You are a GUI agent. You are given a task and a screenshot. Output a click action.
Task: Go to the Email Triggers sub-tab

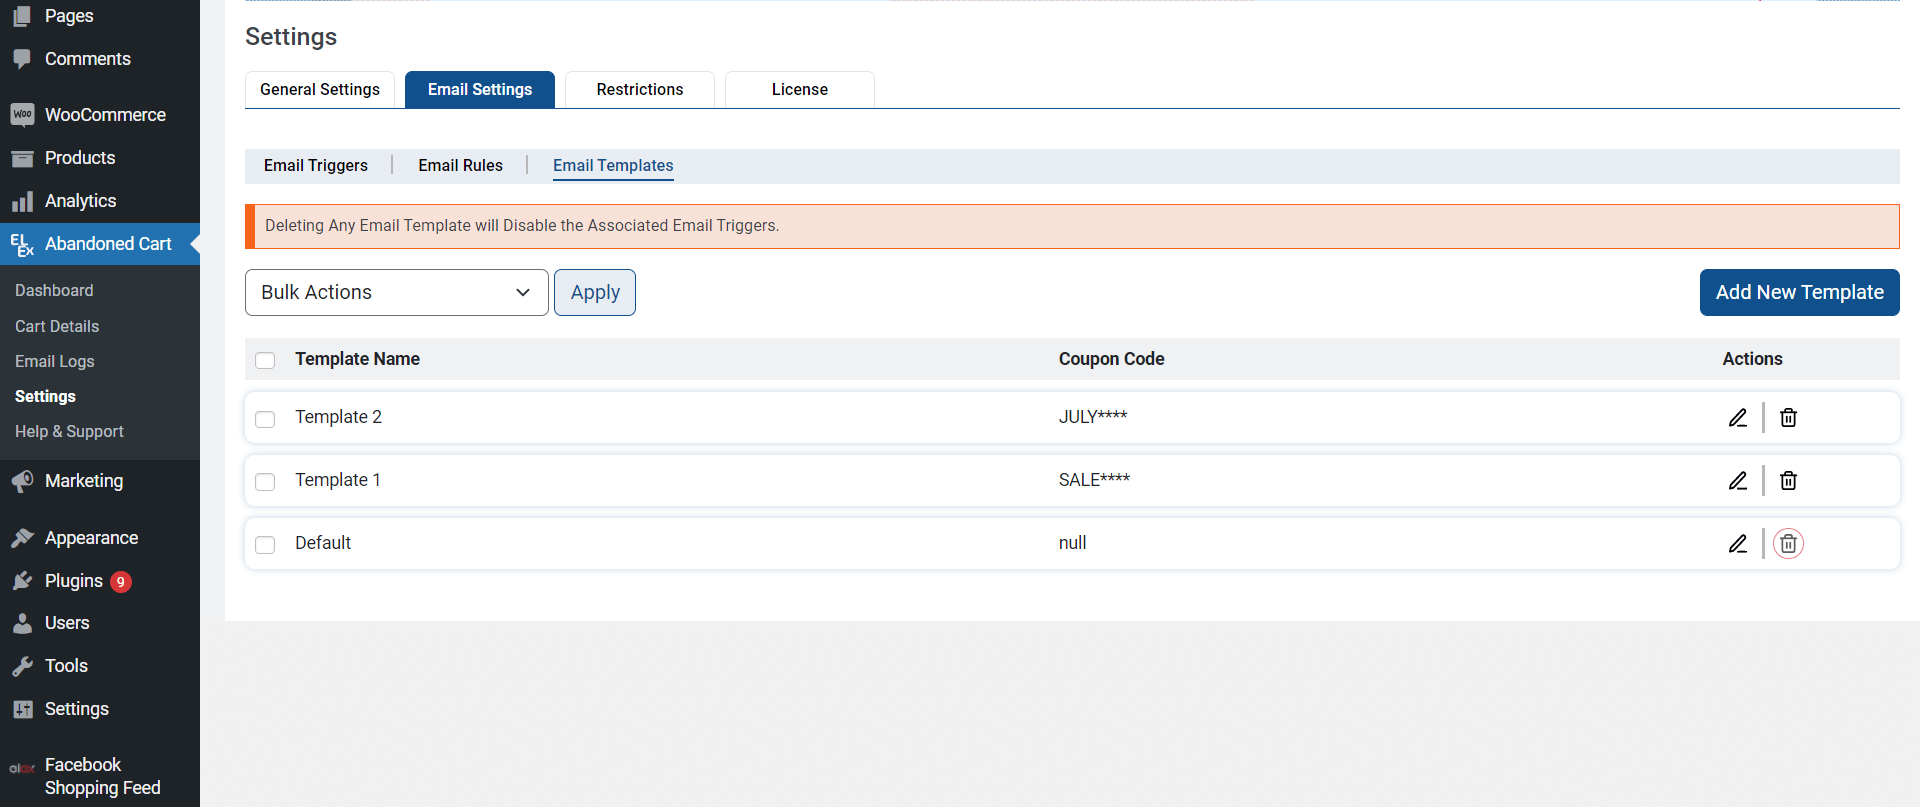point(316,165)
